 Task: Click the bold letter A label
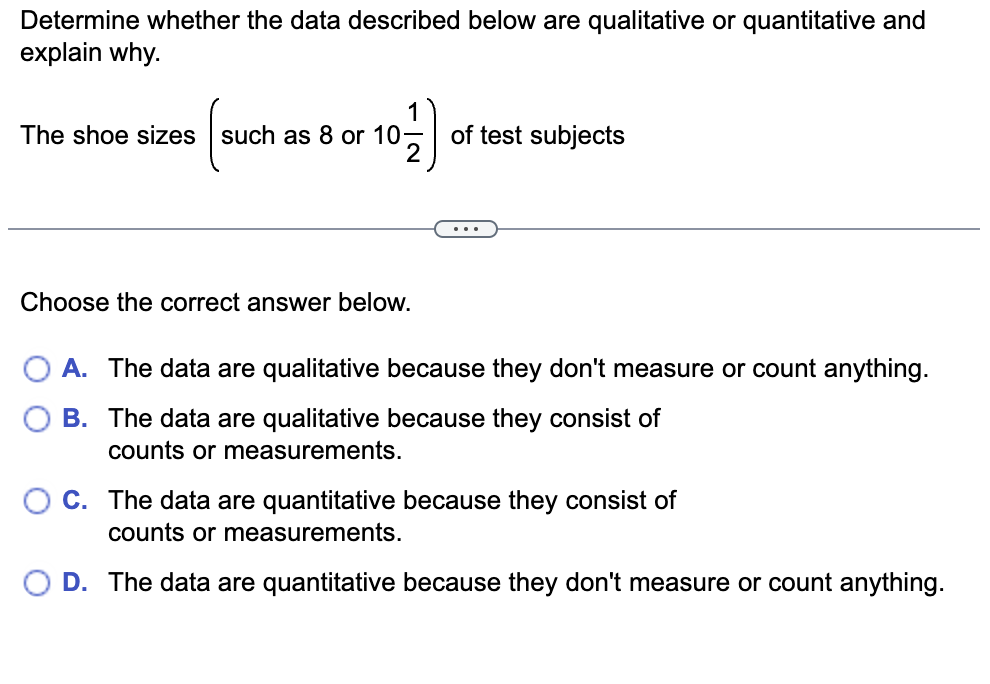click(74, 369)
